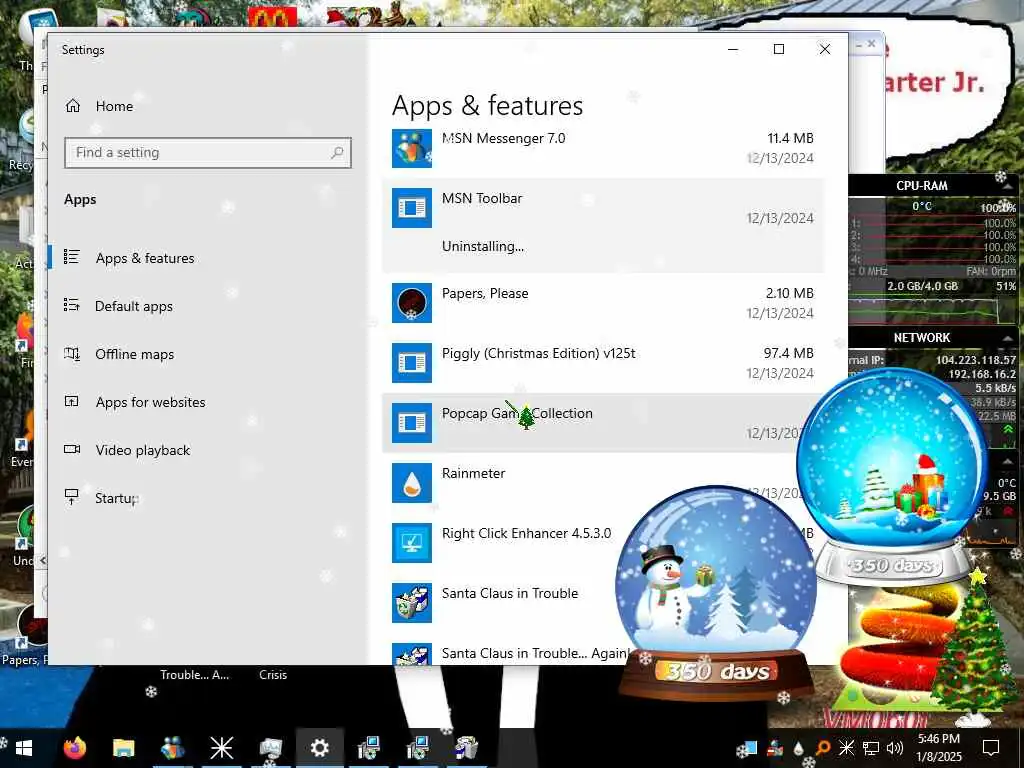Click the Home link in Settings

[x=114, y=106]
